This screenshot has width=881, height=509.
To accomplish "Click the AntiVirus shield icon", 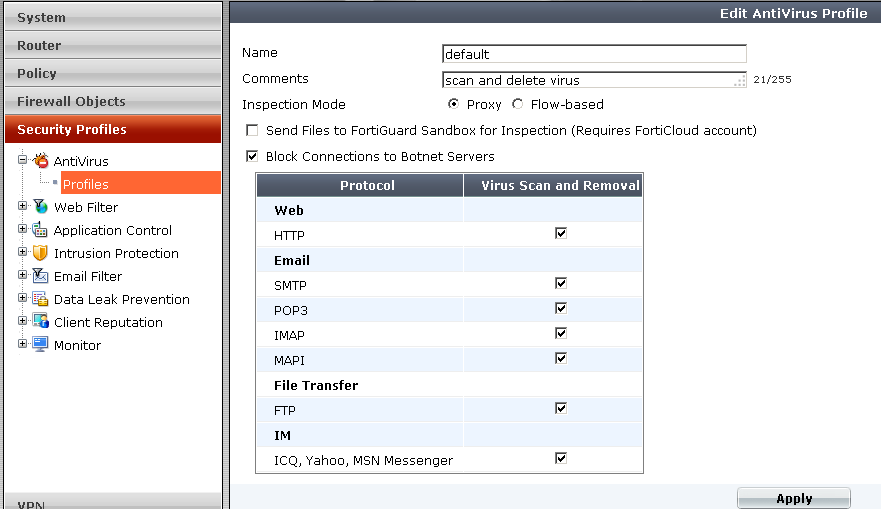I will (x=40, y=161).
